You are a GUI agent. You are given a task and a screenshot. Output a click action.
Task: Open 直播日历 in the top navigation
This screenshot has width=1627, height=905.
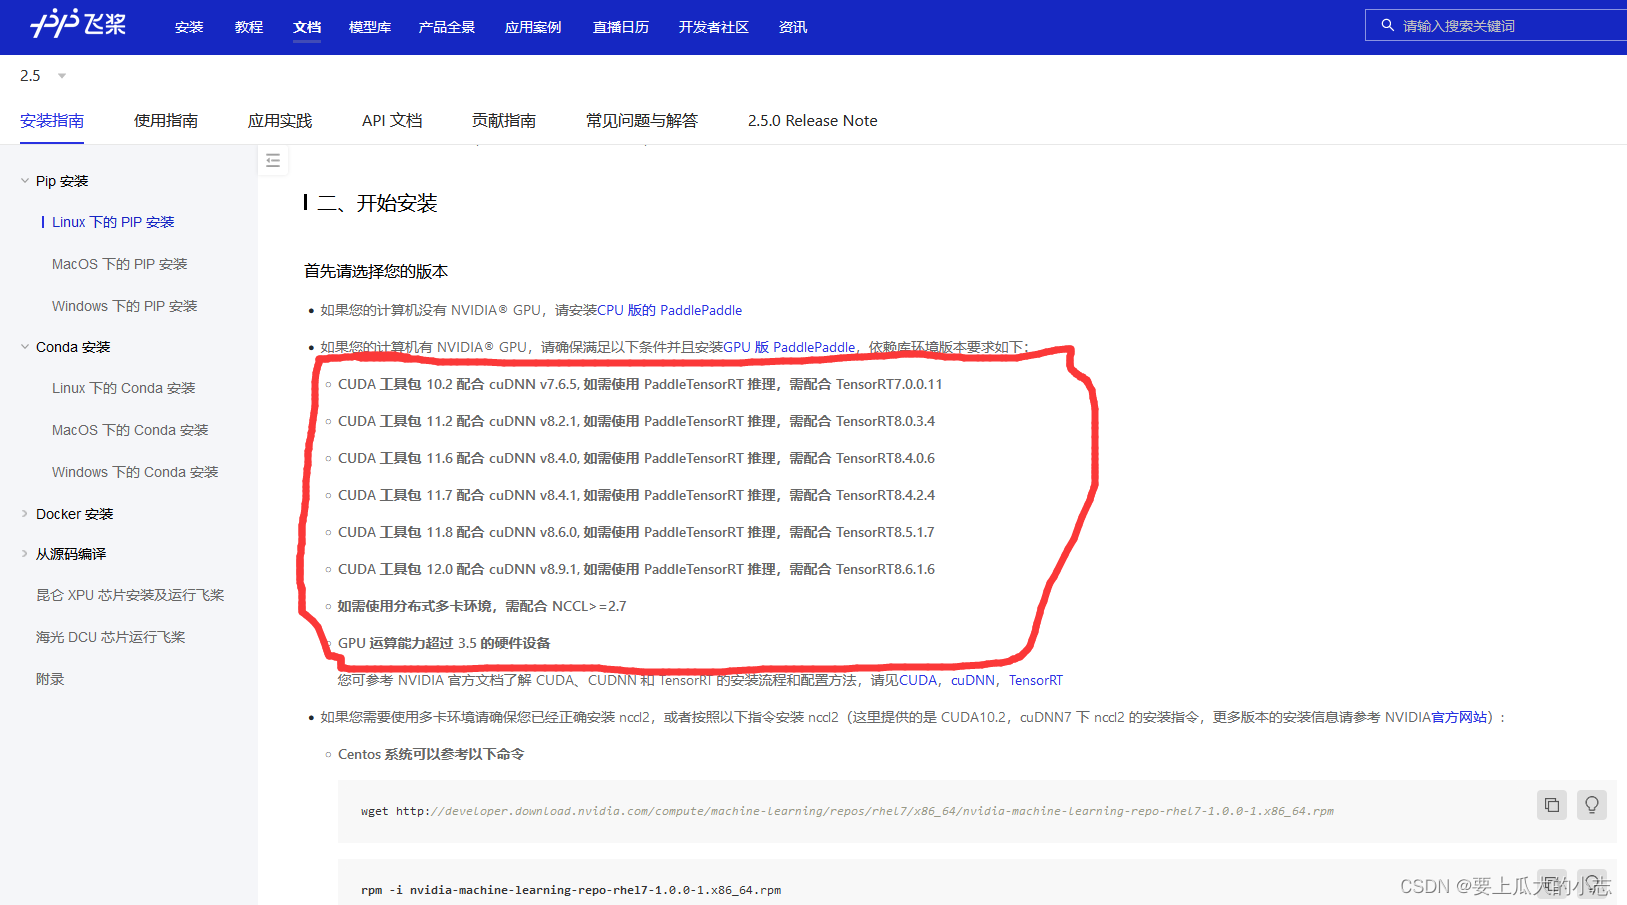(x=621, y=27)
